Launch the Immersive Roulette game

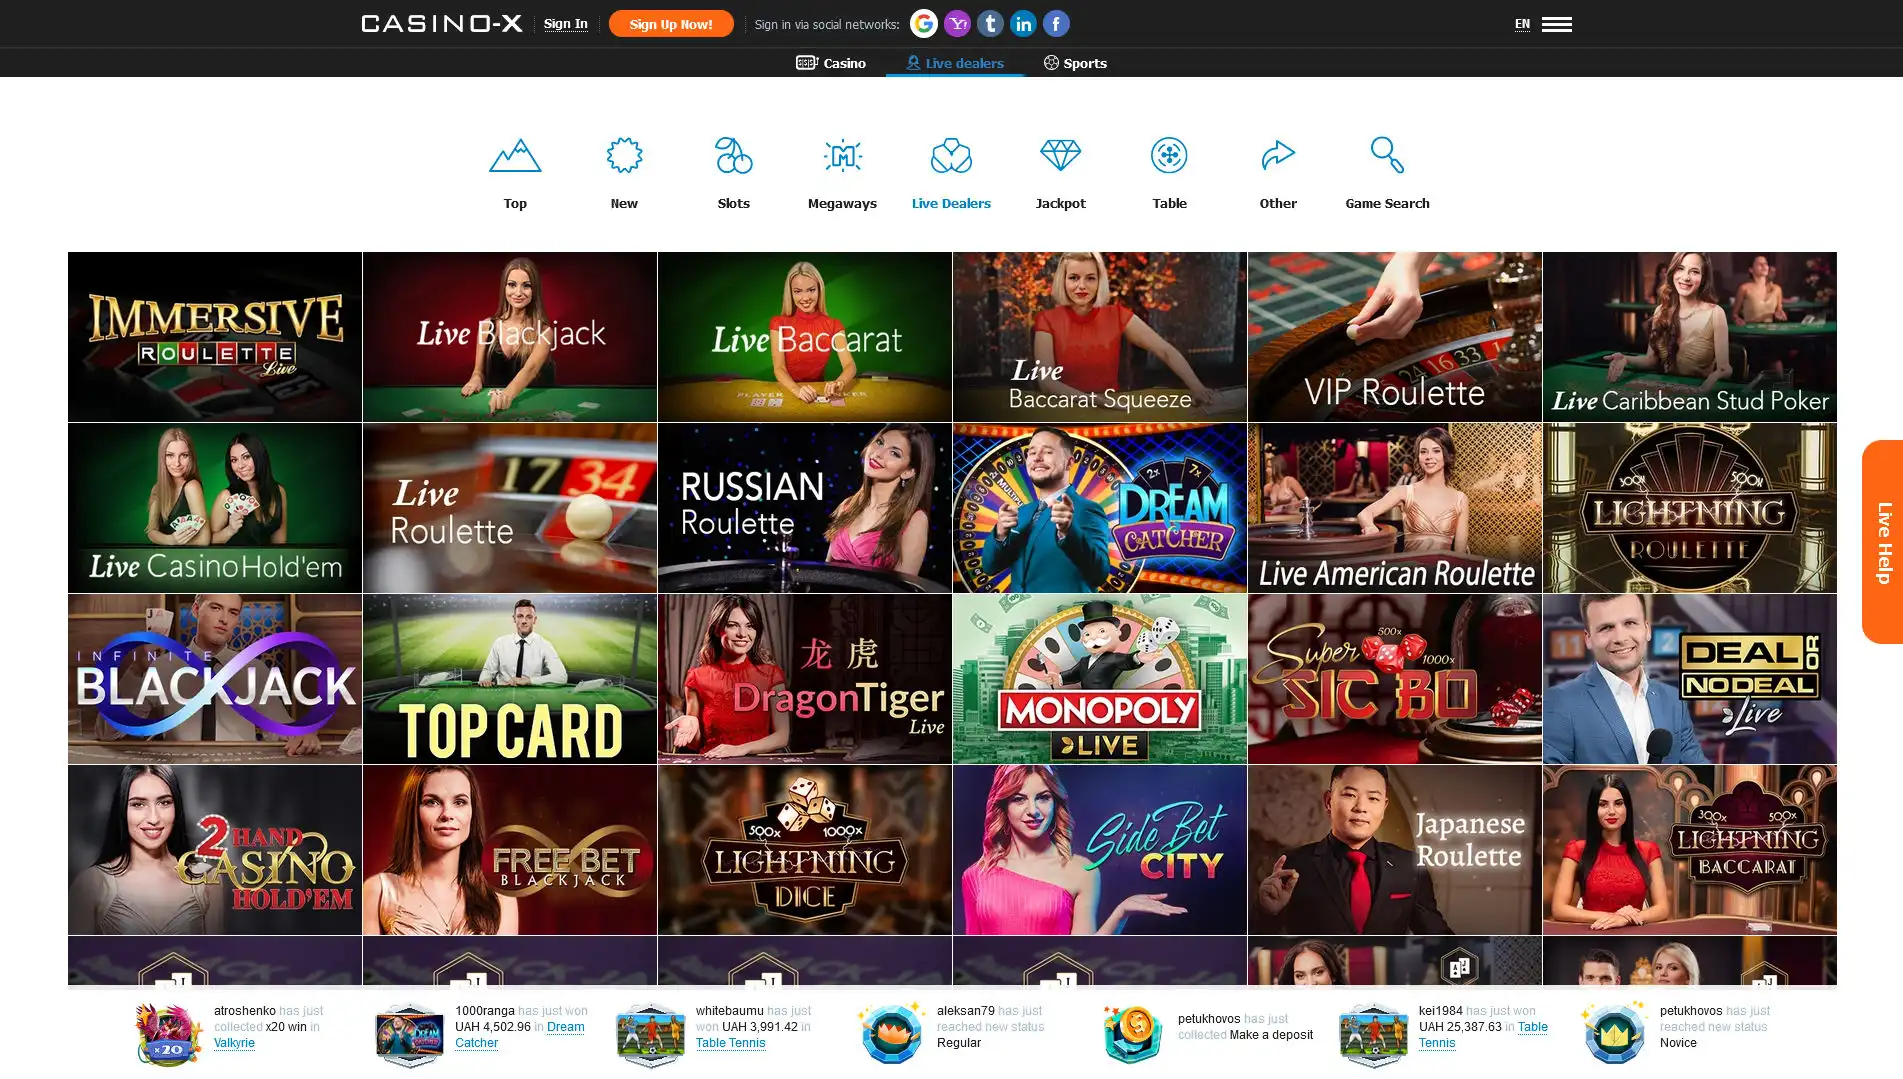(x=215, y=337)
